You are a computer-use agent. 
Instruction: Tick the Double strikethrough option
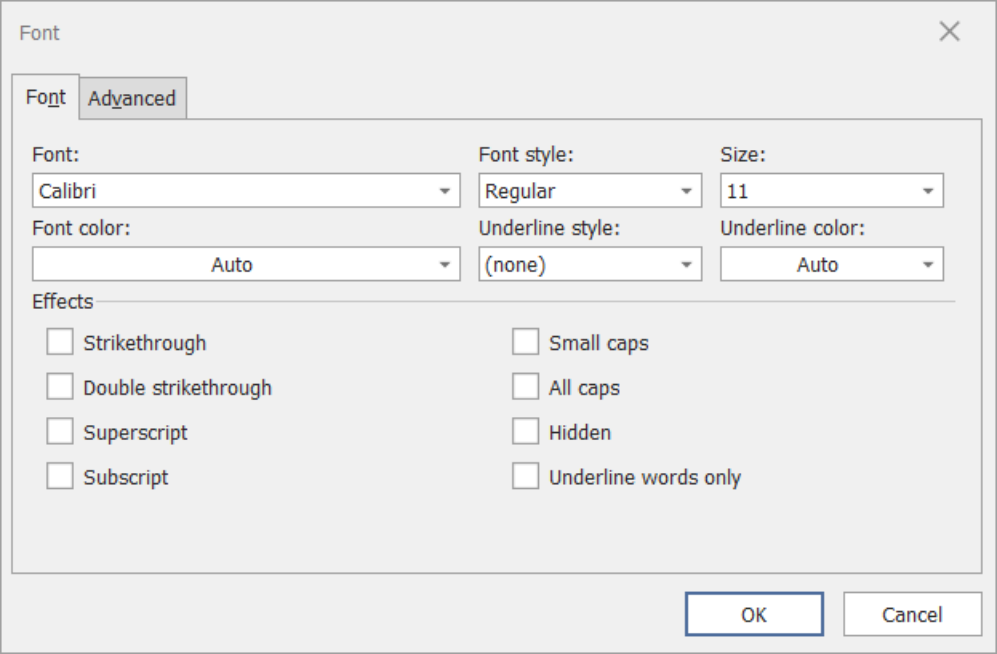click(x=60, y=387)
